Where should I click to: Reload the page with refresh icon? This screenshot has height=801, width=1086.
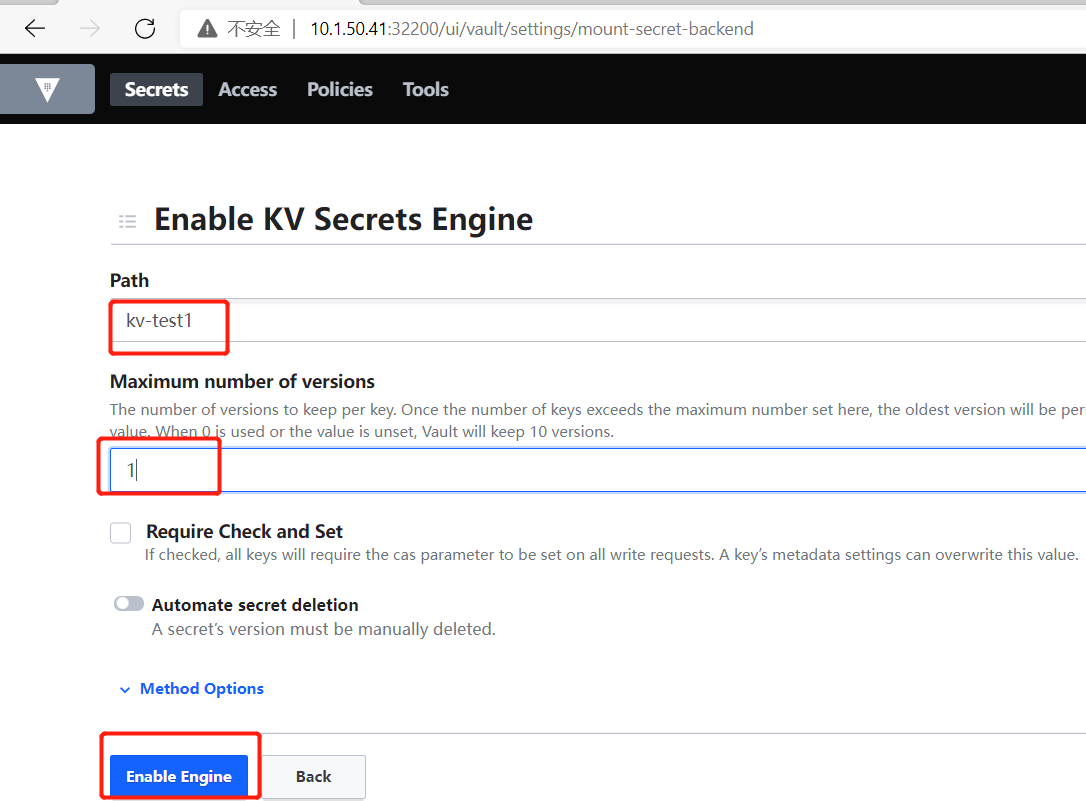(x=145, y=28)
